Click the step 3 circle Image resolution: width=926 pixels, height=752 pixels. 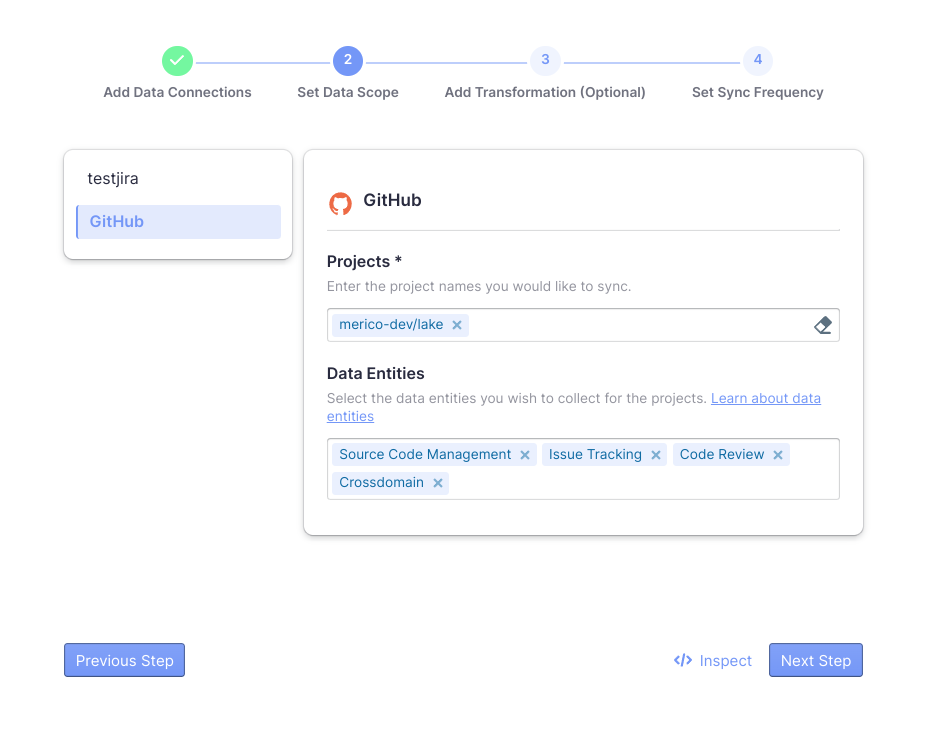545,60
